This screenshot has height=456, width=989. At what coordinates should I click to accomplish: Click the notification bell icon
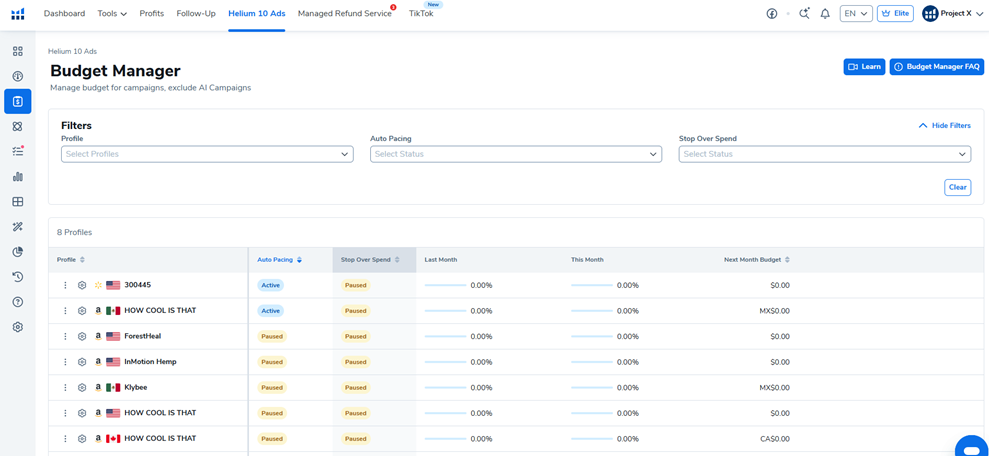pos(825,14)
